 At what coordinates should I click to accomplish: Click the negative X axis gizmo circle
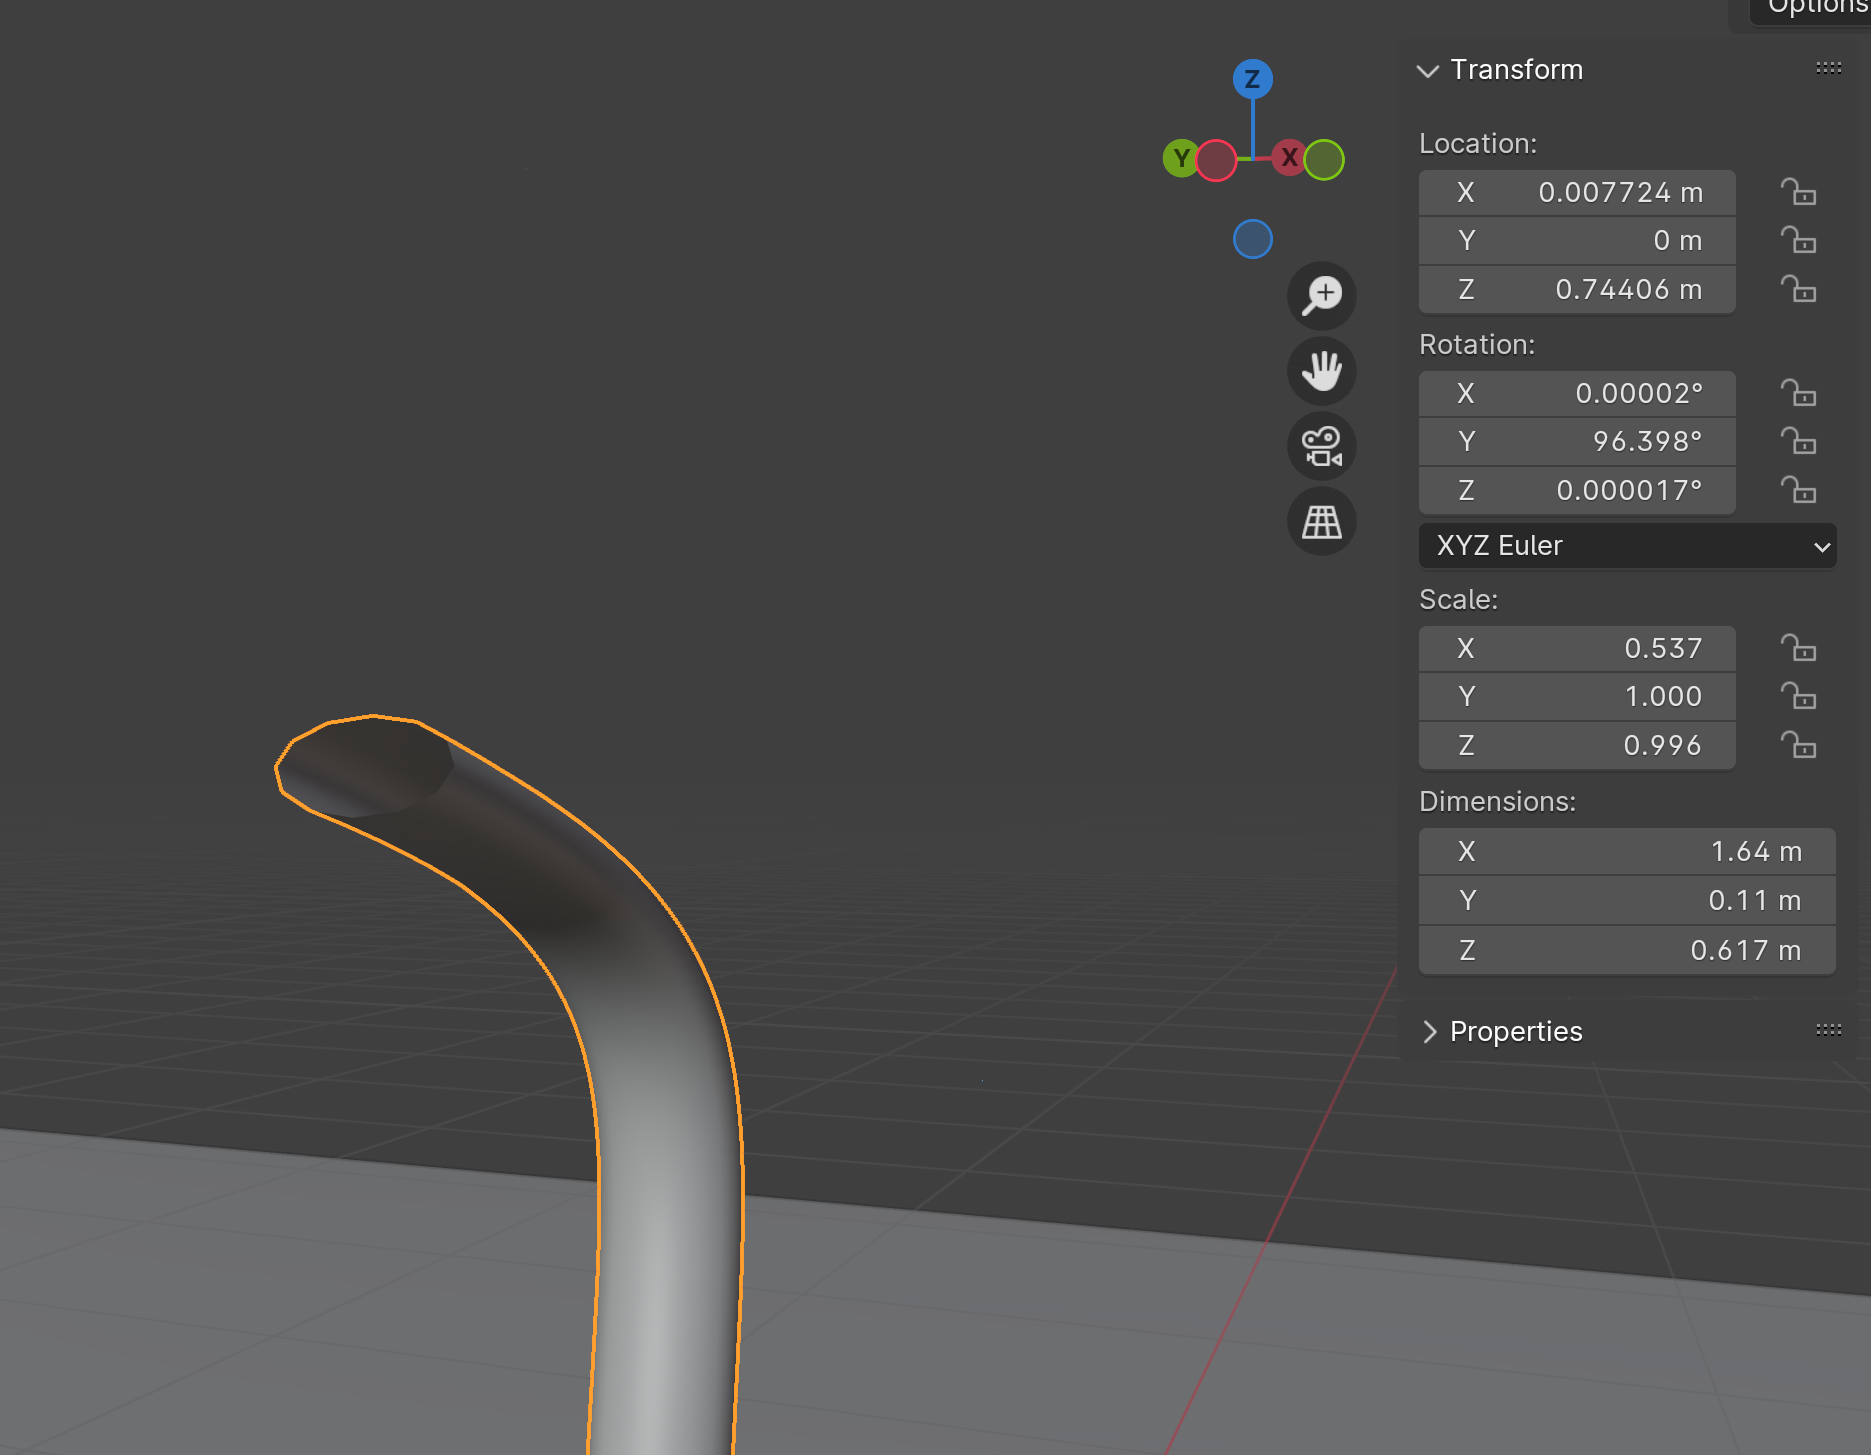tap(1216, 161)
